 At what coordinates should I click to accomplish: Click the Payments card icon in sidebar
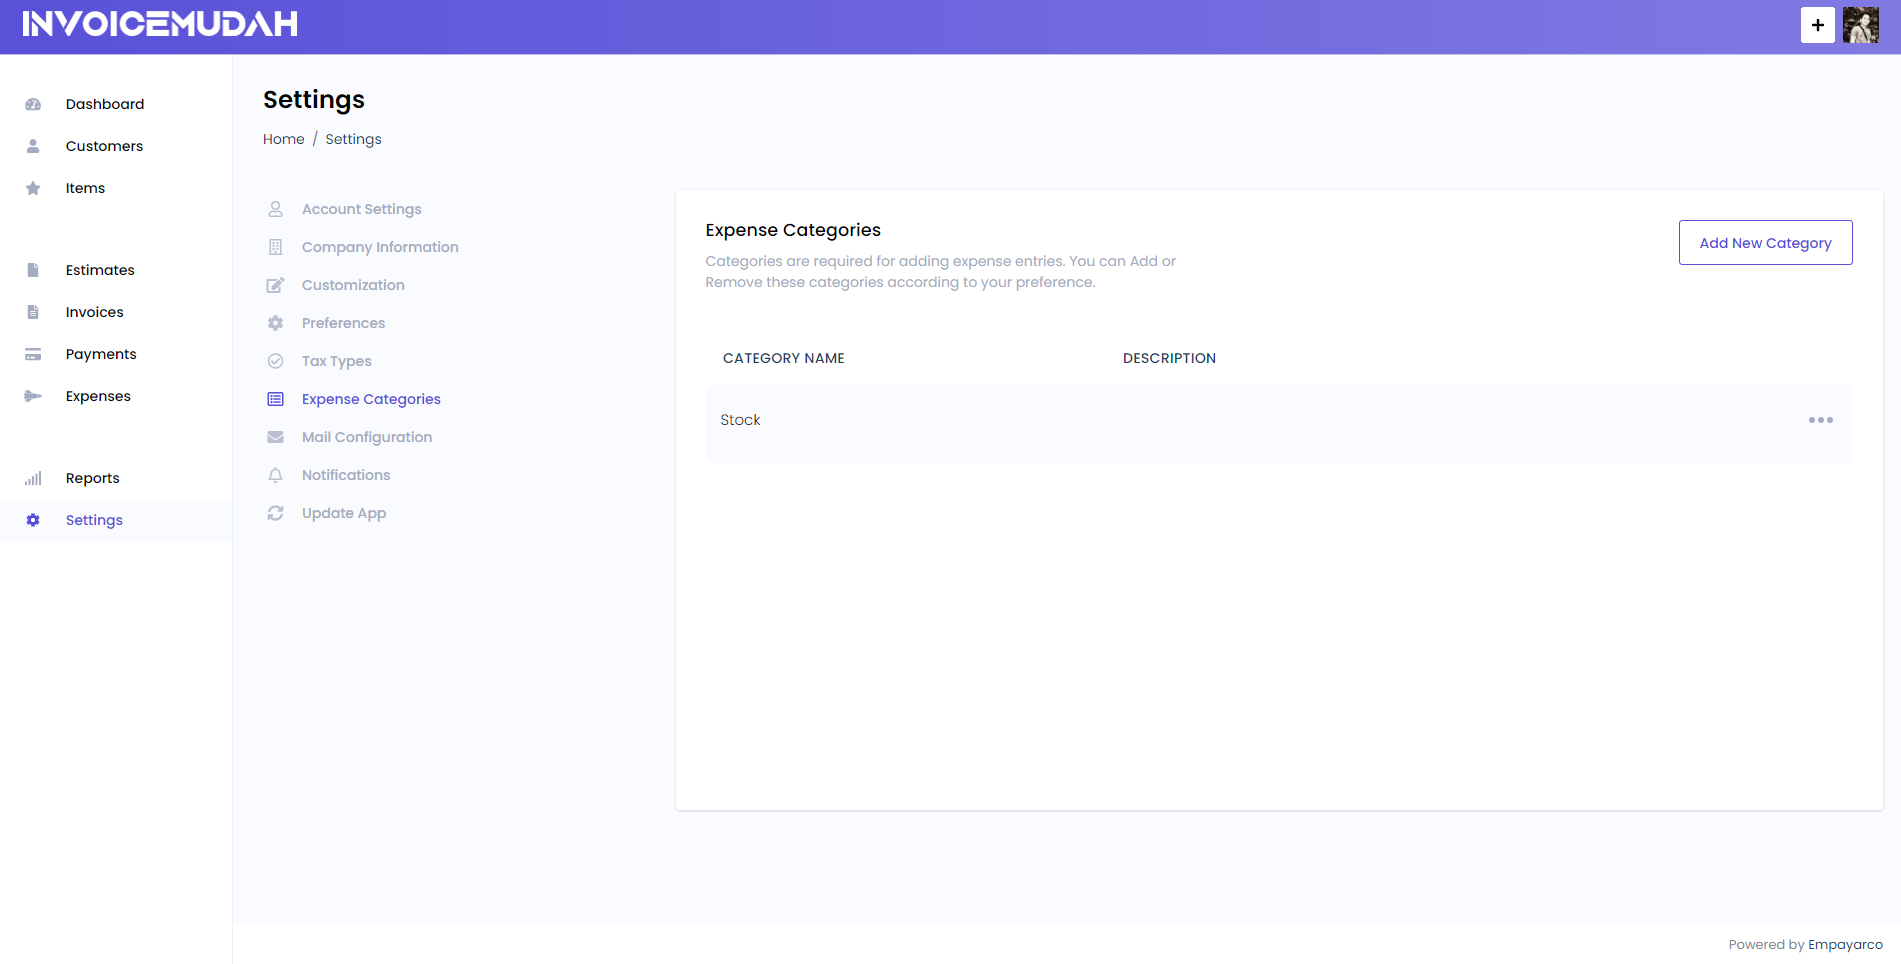[x=33, y=353]
